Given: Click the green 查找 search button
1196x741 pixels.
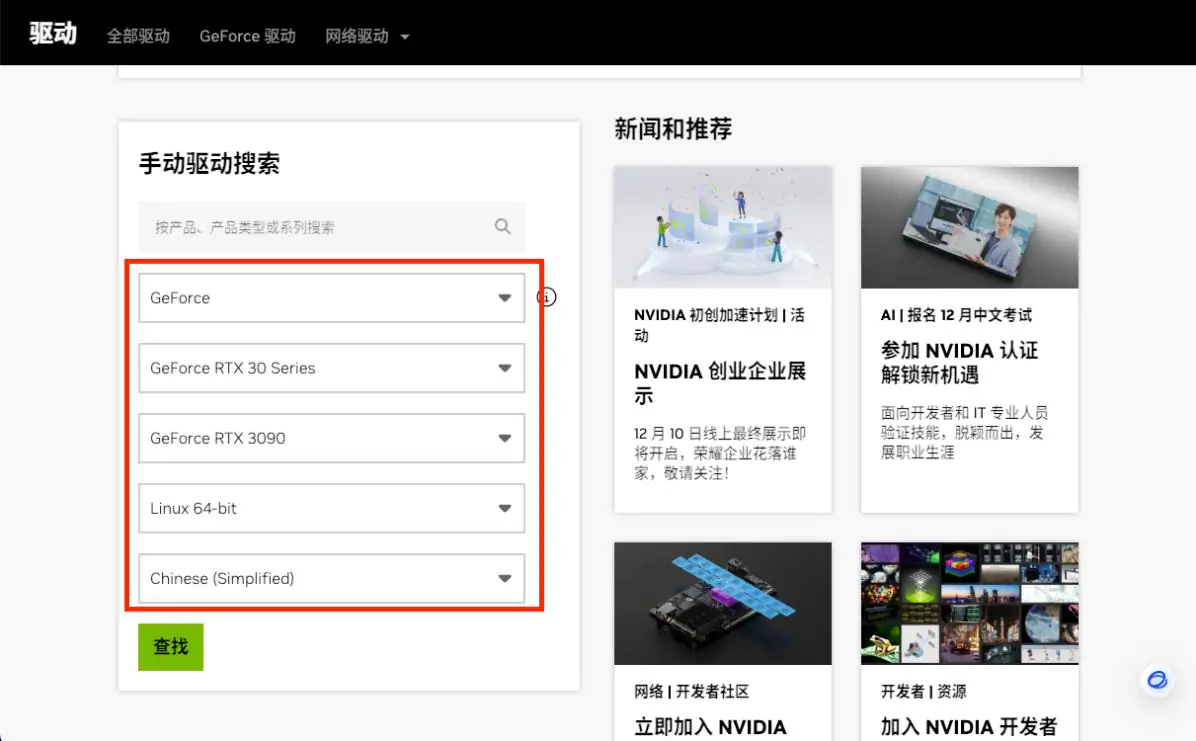Looking at the screenshot, I should 170,647.
